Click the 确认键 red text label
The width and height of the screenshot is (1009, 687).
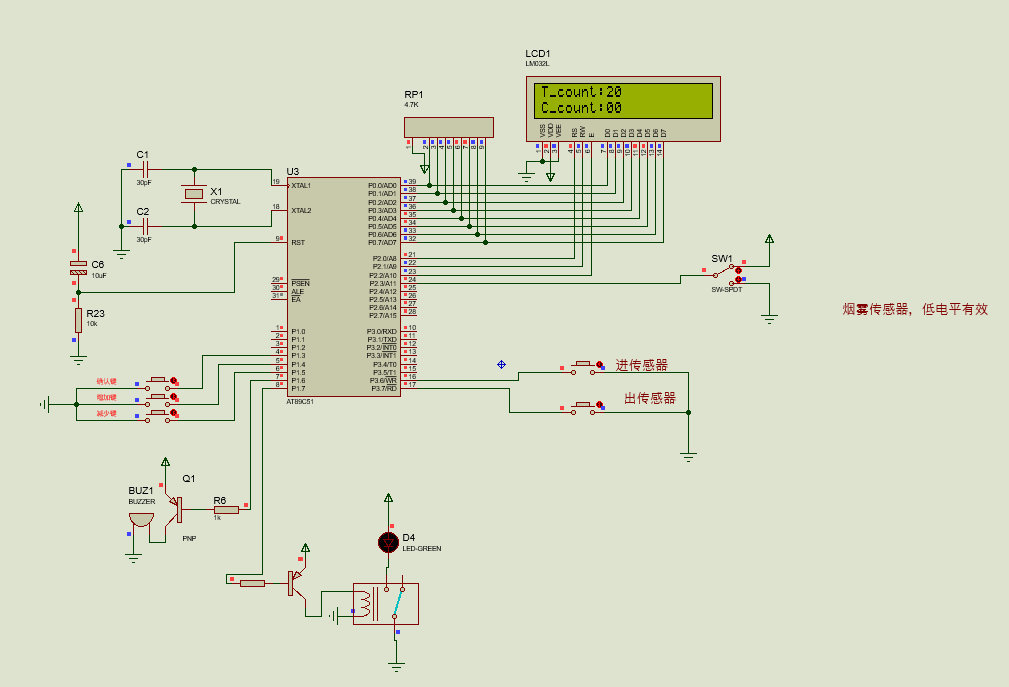106,381
